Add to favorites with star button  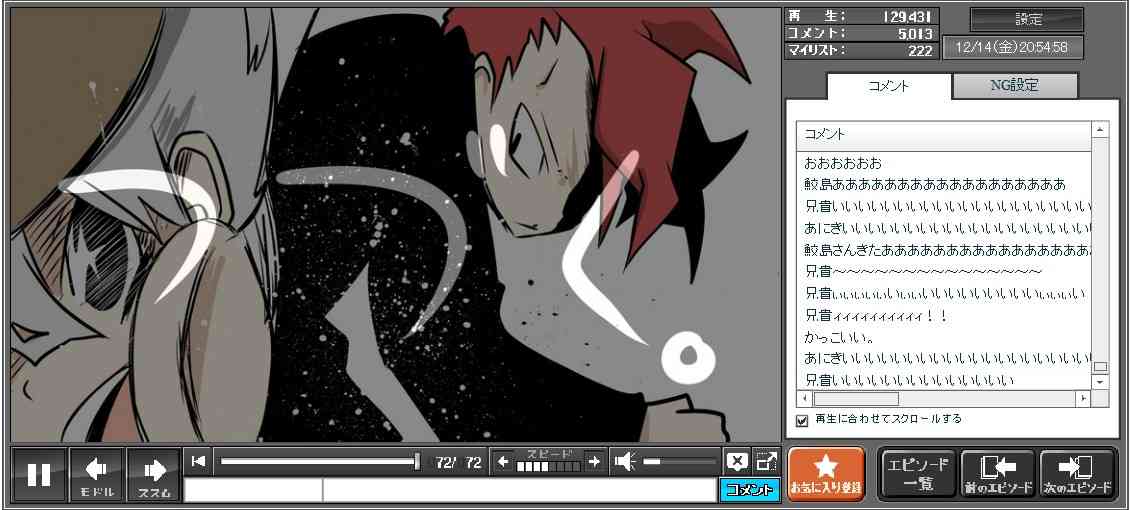pos(825,474)
